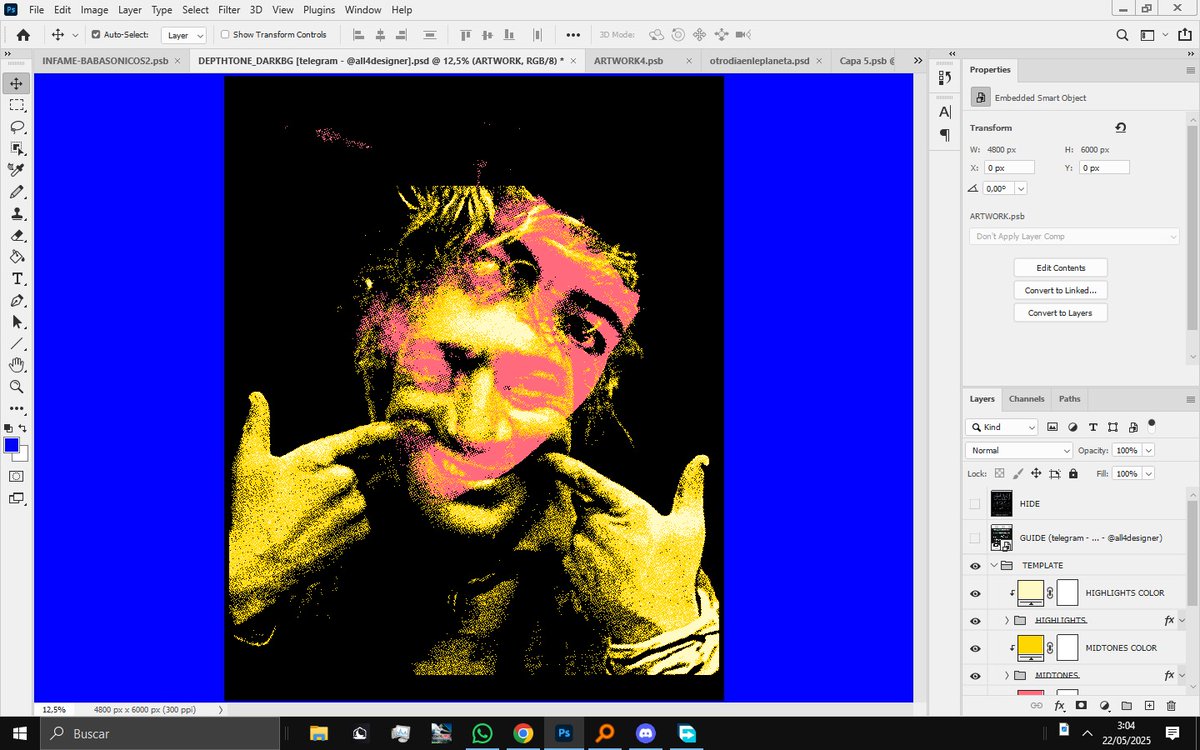
Task: Select the Hand tool
Action: (x=17, y=365)
